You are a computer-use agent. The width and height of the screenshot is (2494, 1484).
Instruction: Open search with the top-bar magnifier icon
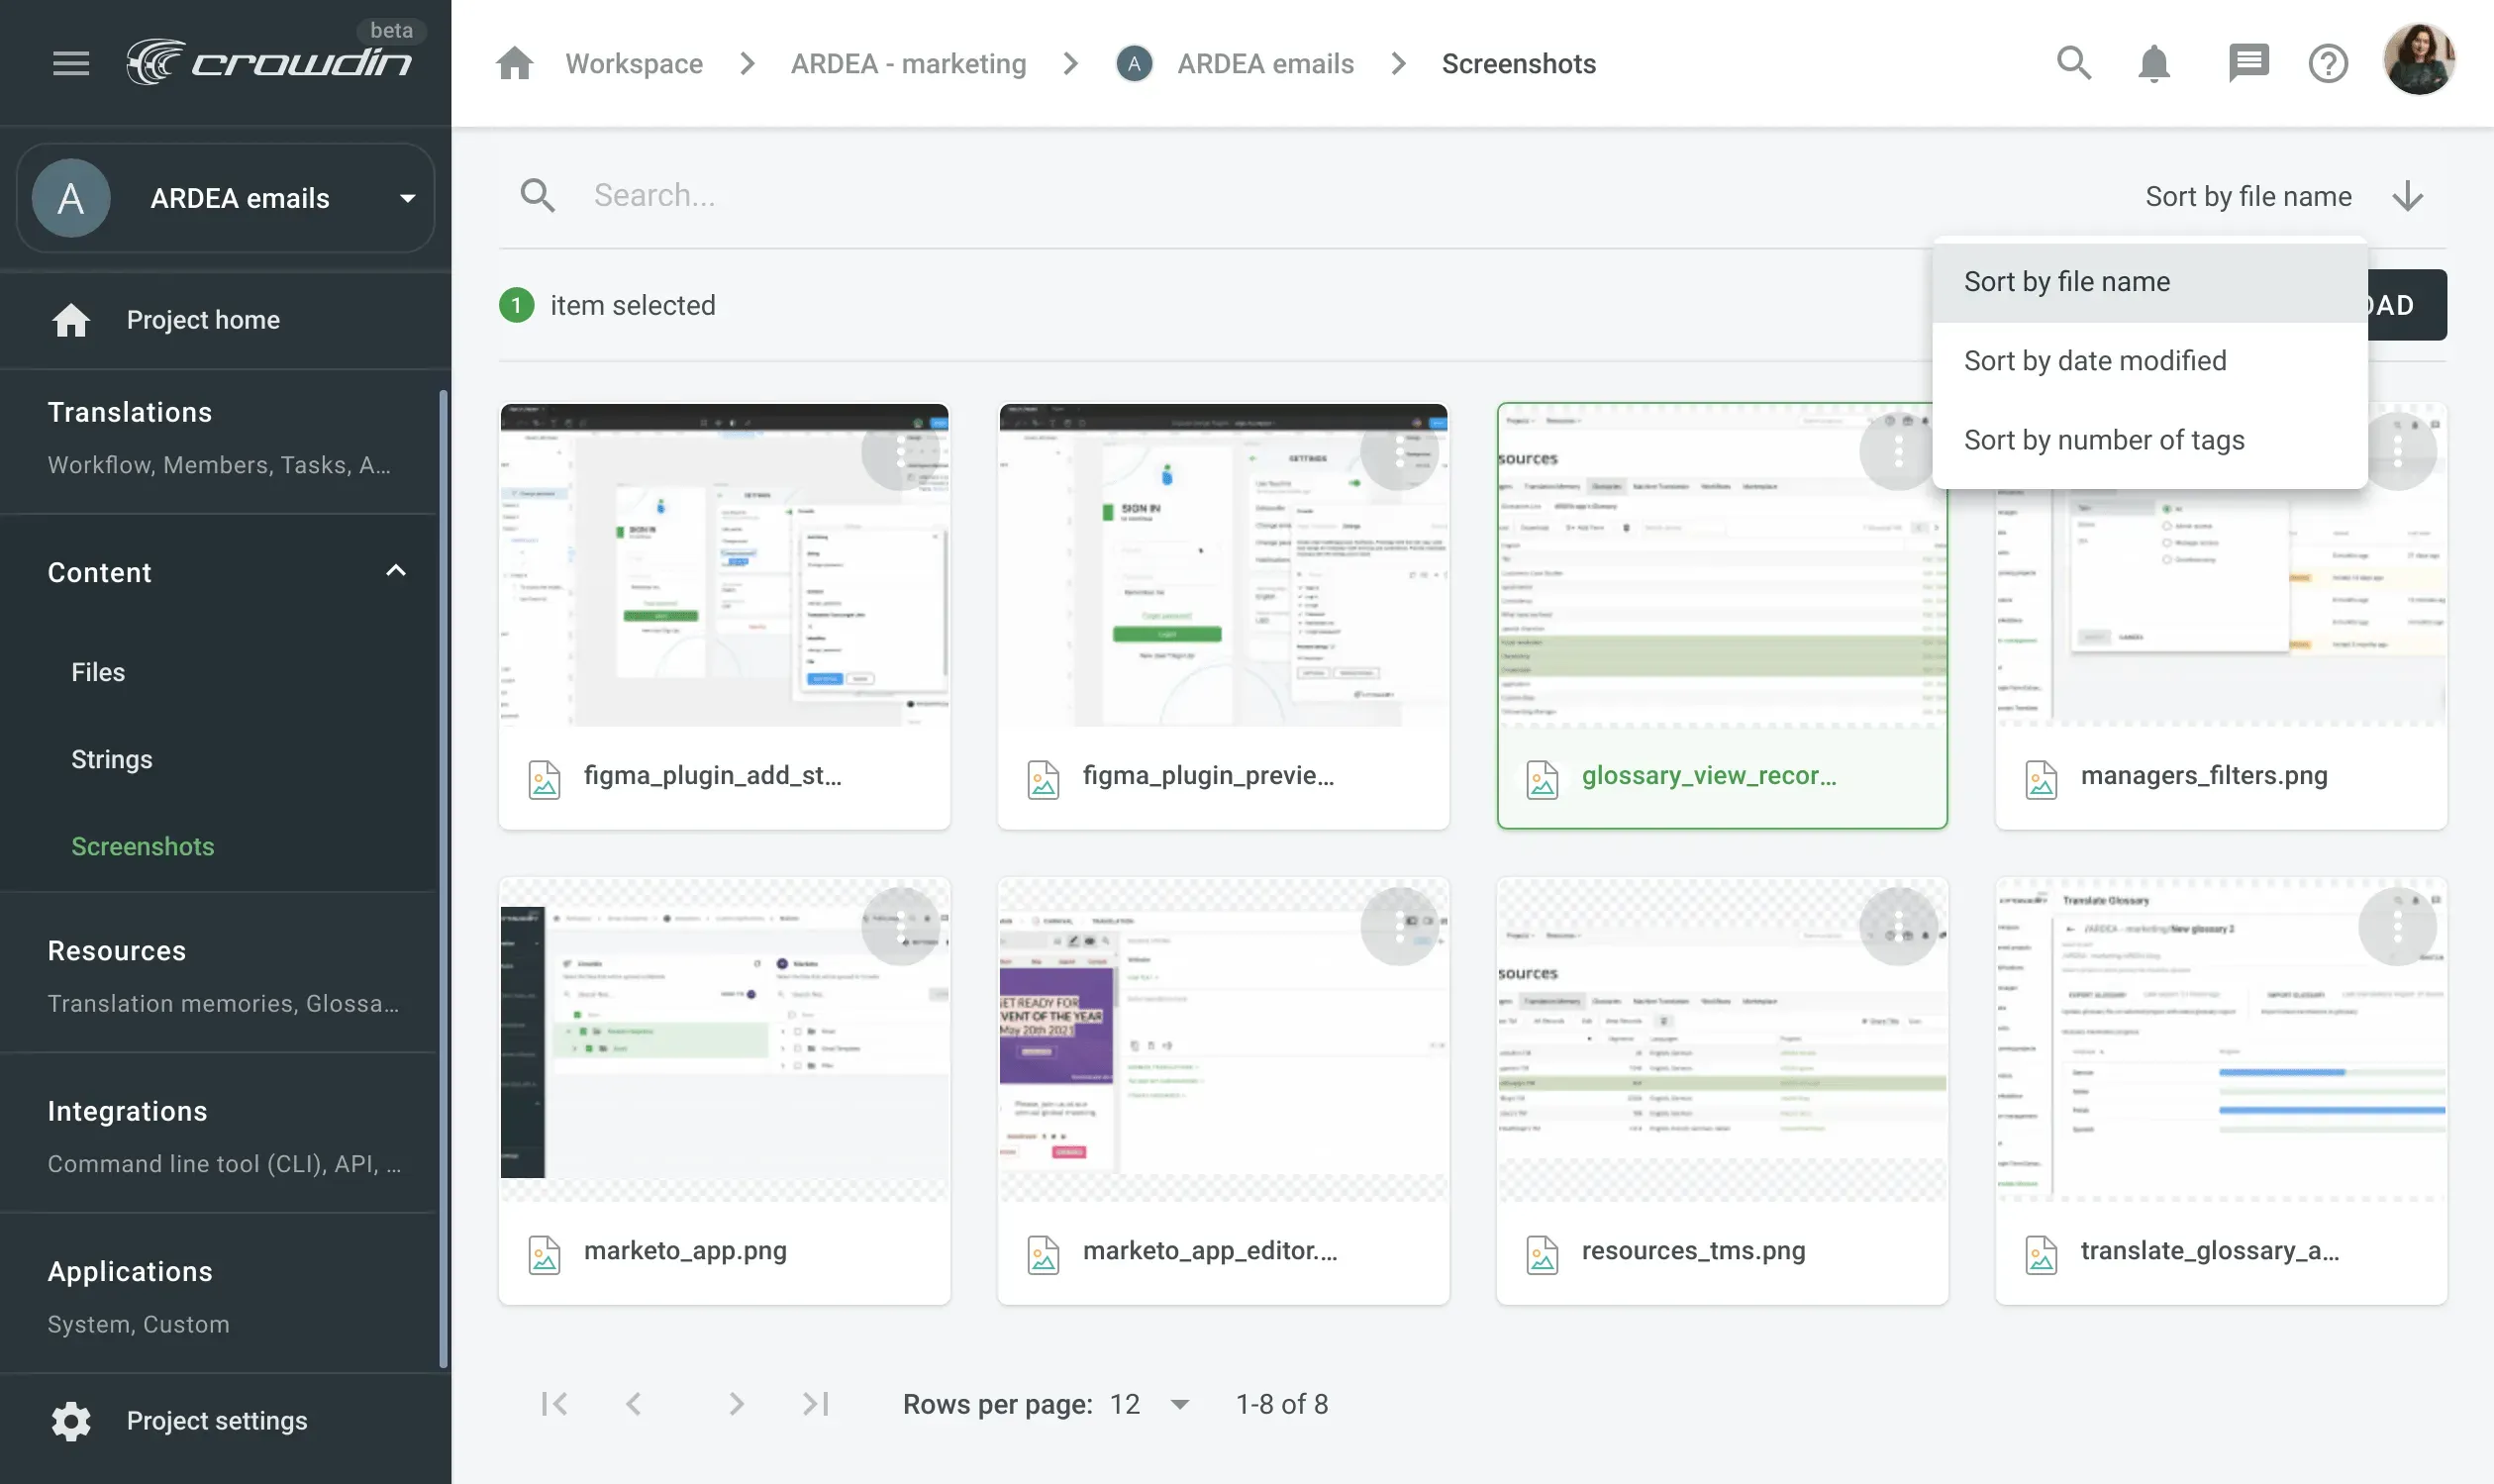coord(2073,63)
